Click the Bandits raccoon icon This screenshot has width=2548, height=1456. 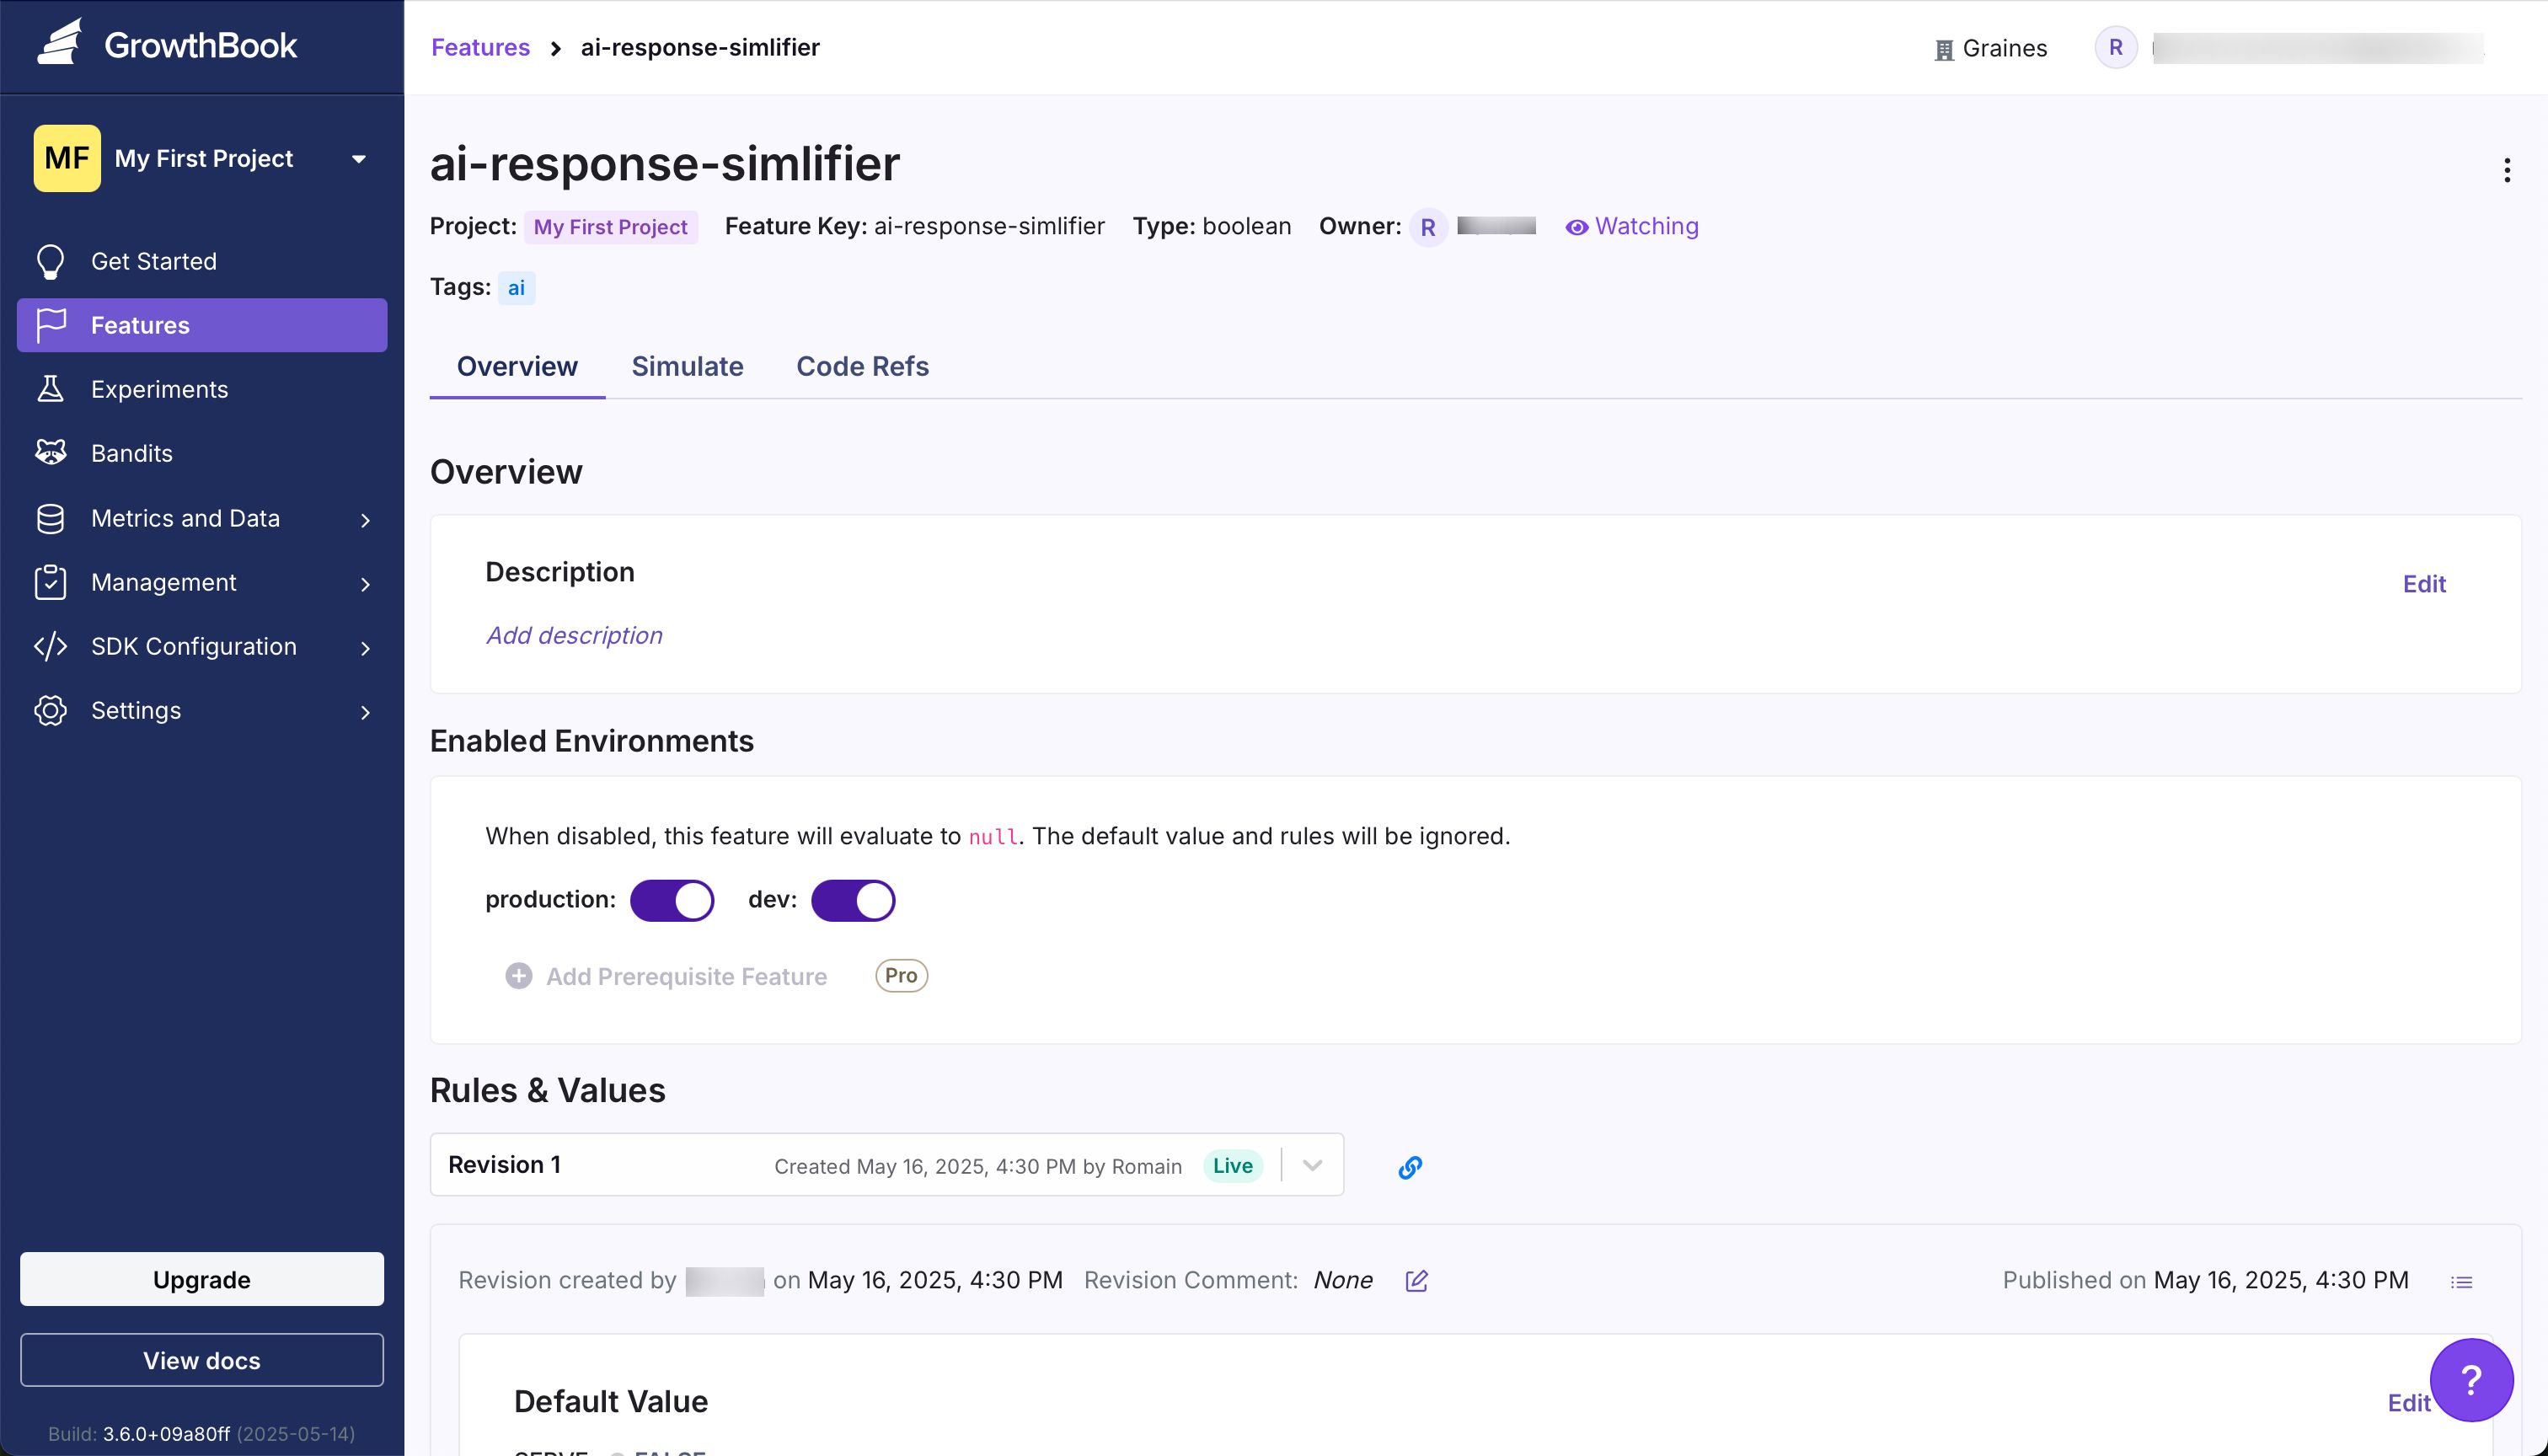tap(50, 453)
